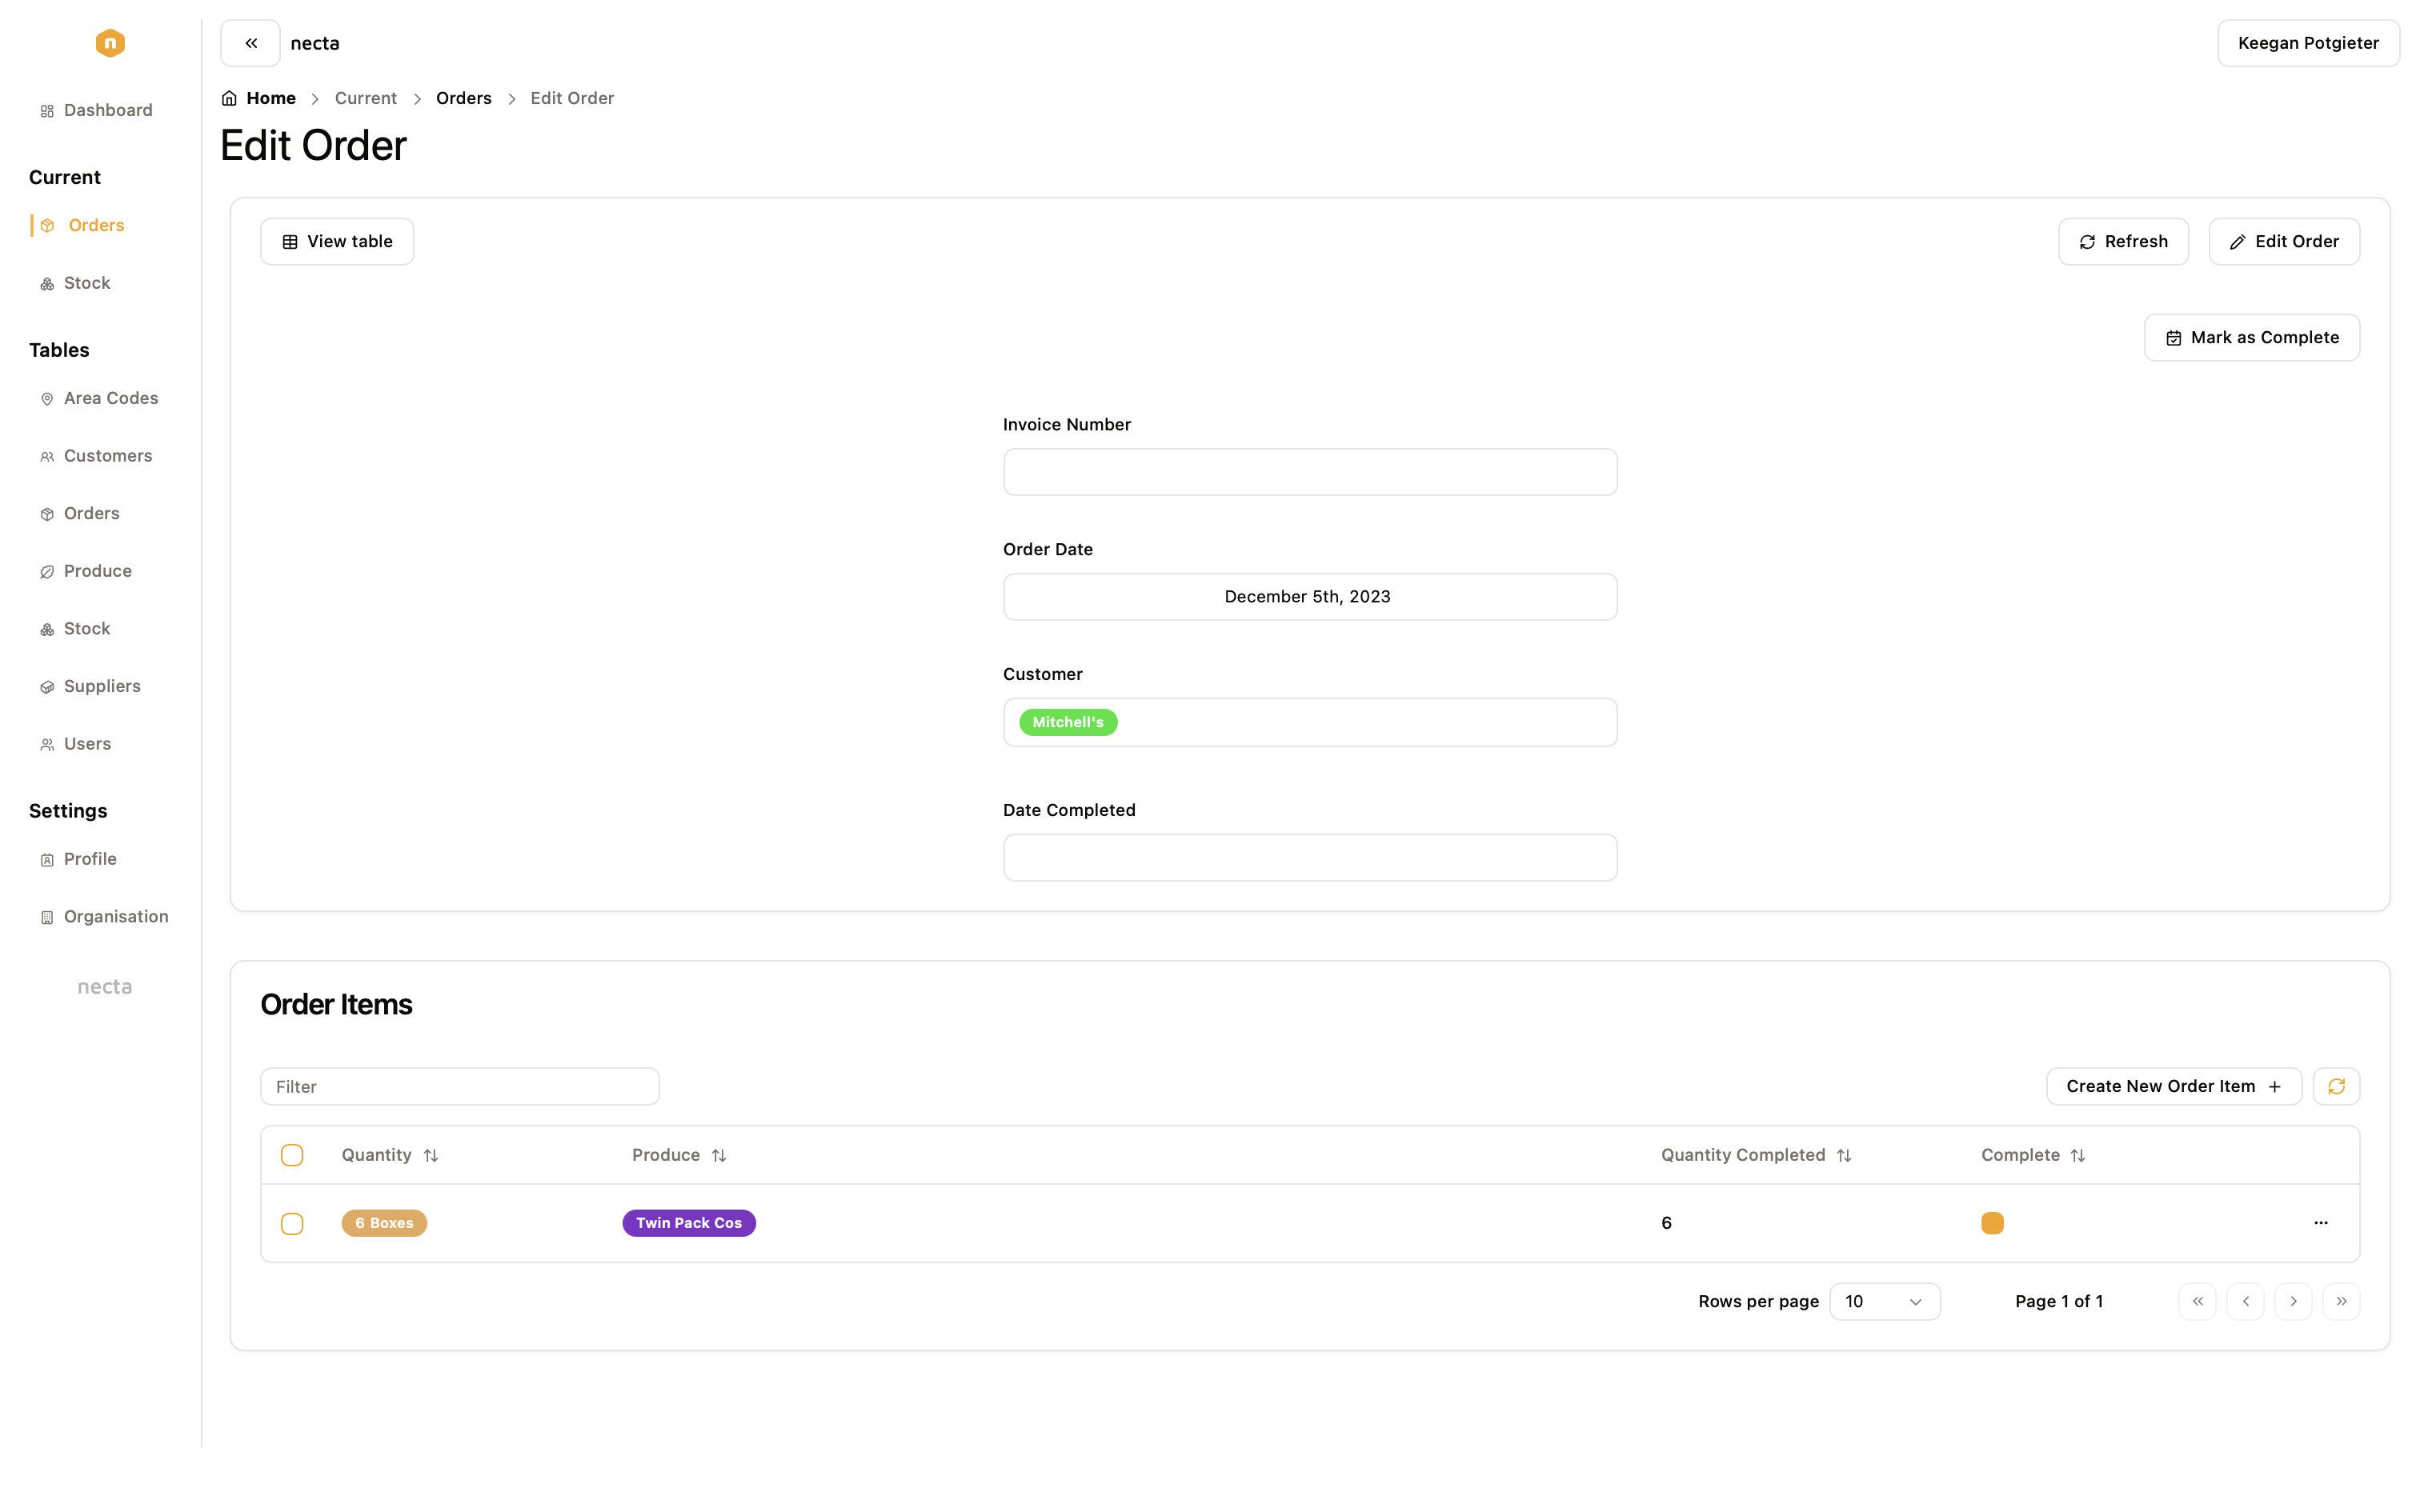2420x1512 pixels.
Task: Toggle the select-all checkbox in table header
Action: point(292,1155)
